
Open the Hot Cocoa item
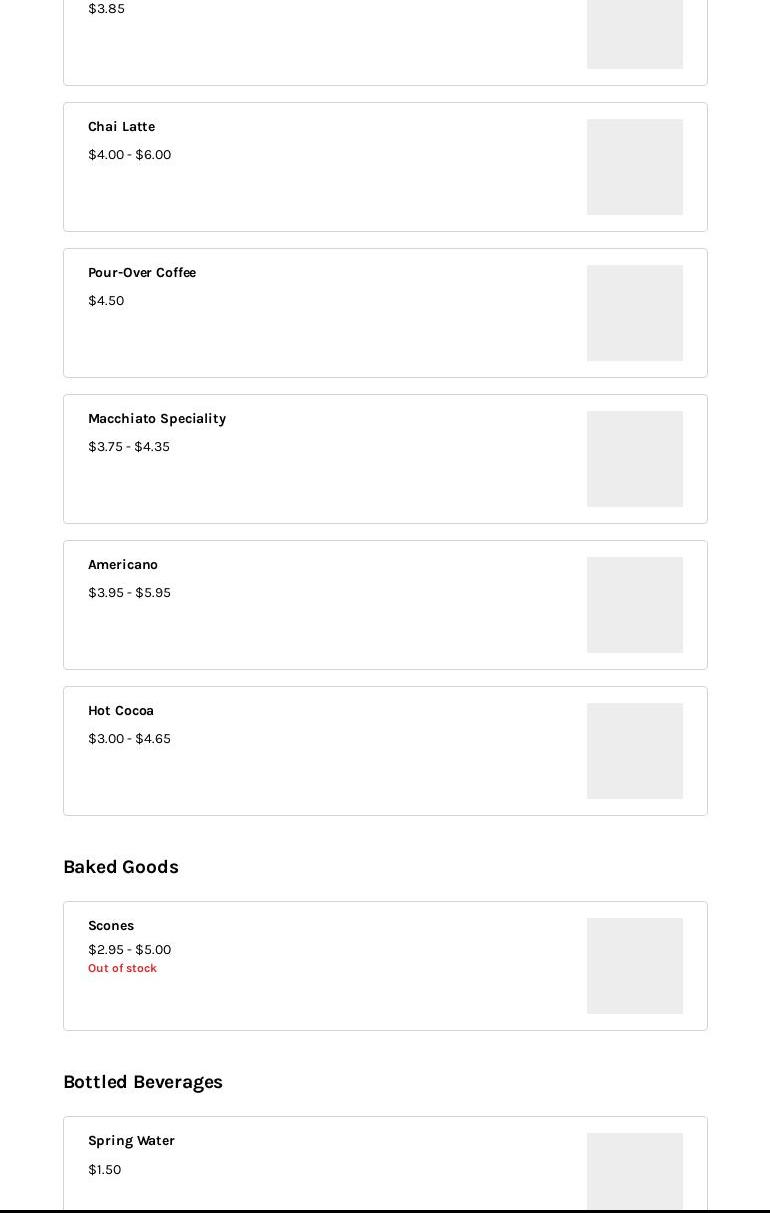(x=385, y=751)
